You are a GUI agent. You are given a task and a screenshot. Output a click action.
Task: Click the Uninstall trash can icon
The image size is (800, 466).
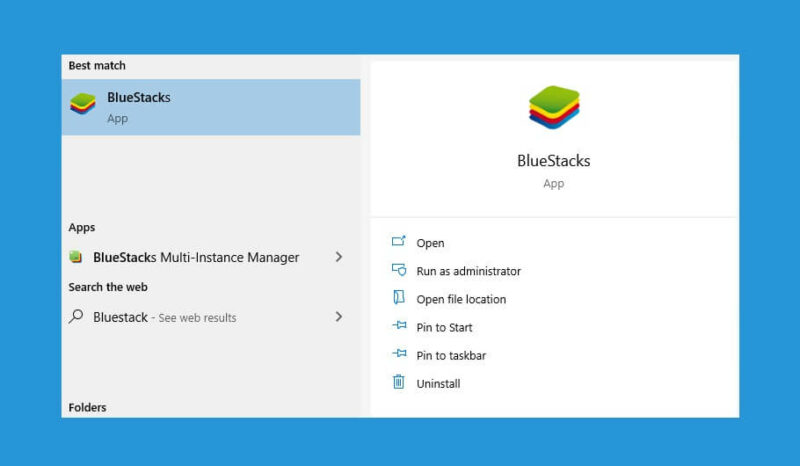[398, 381]
